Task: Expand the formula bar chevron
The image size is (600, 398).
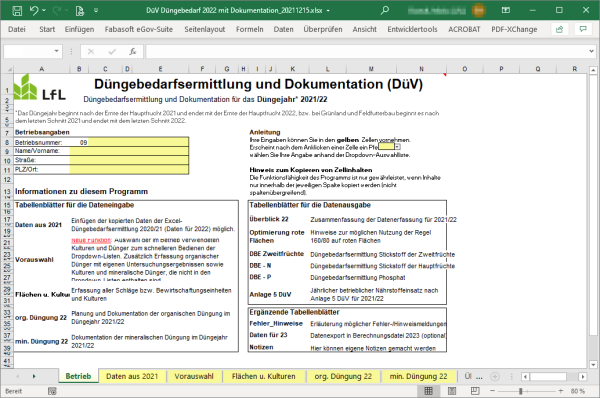Action: pyautogui.click(x=592, y=51)
